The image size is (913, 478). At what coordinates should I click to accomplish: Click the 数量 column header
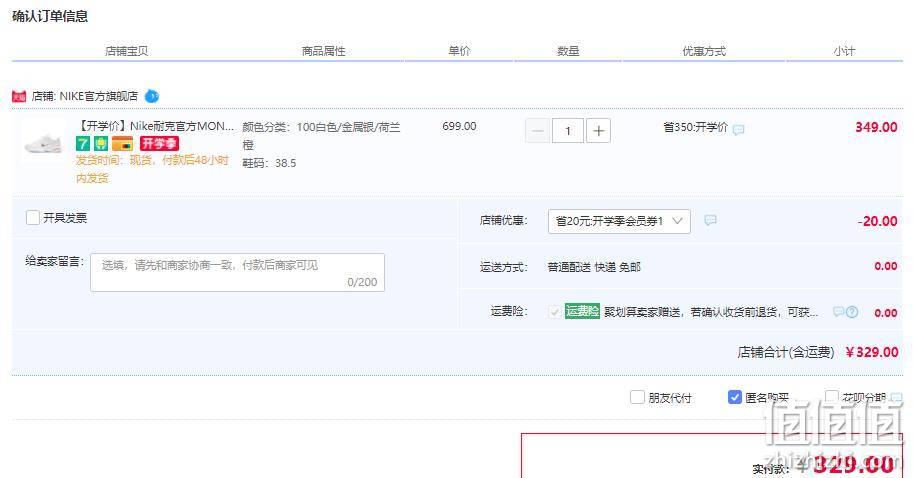point(568,51)
